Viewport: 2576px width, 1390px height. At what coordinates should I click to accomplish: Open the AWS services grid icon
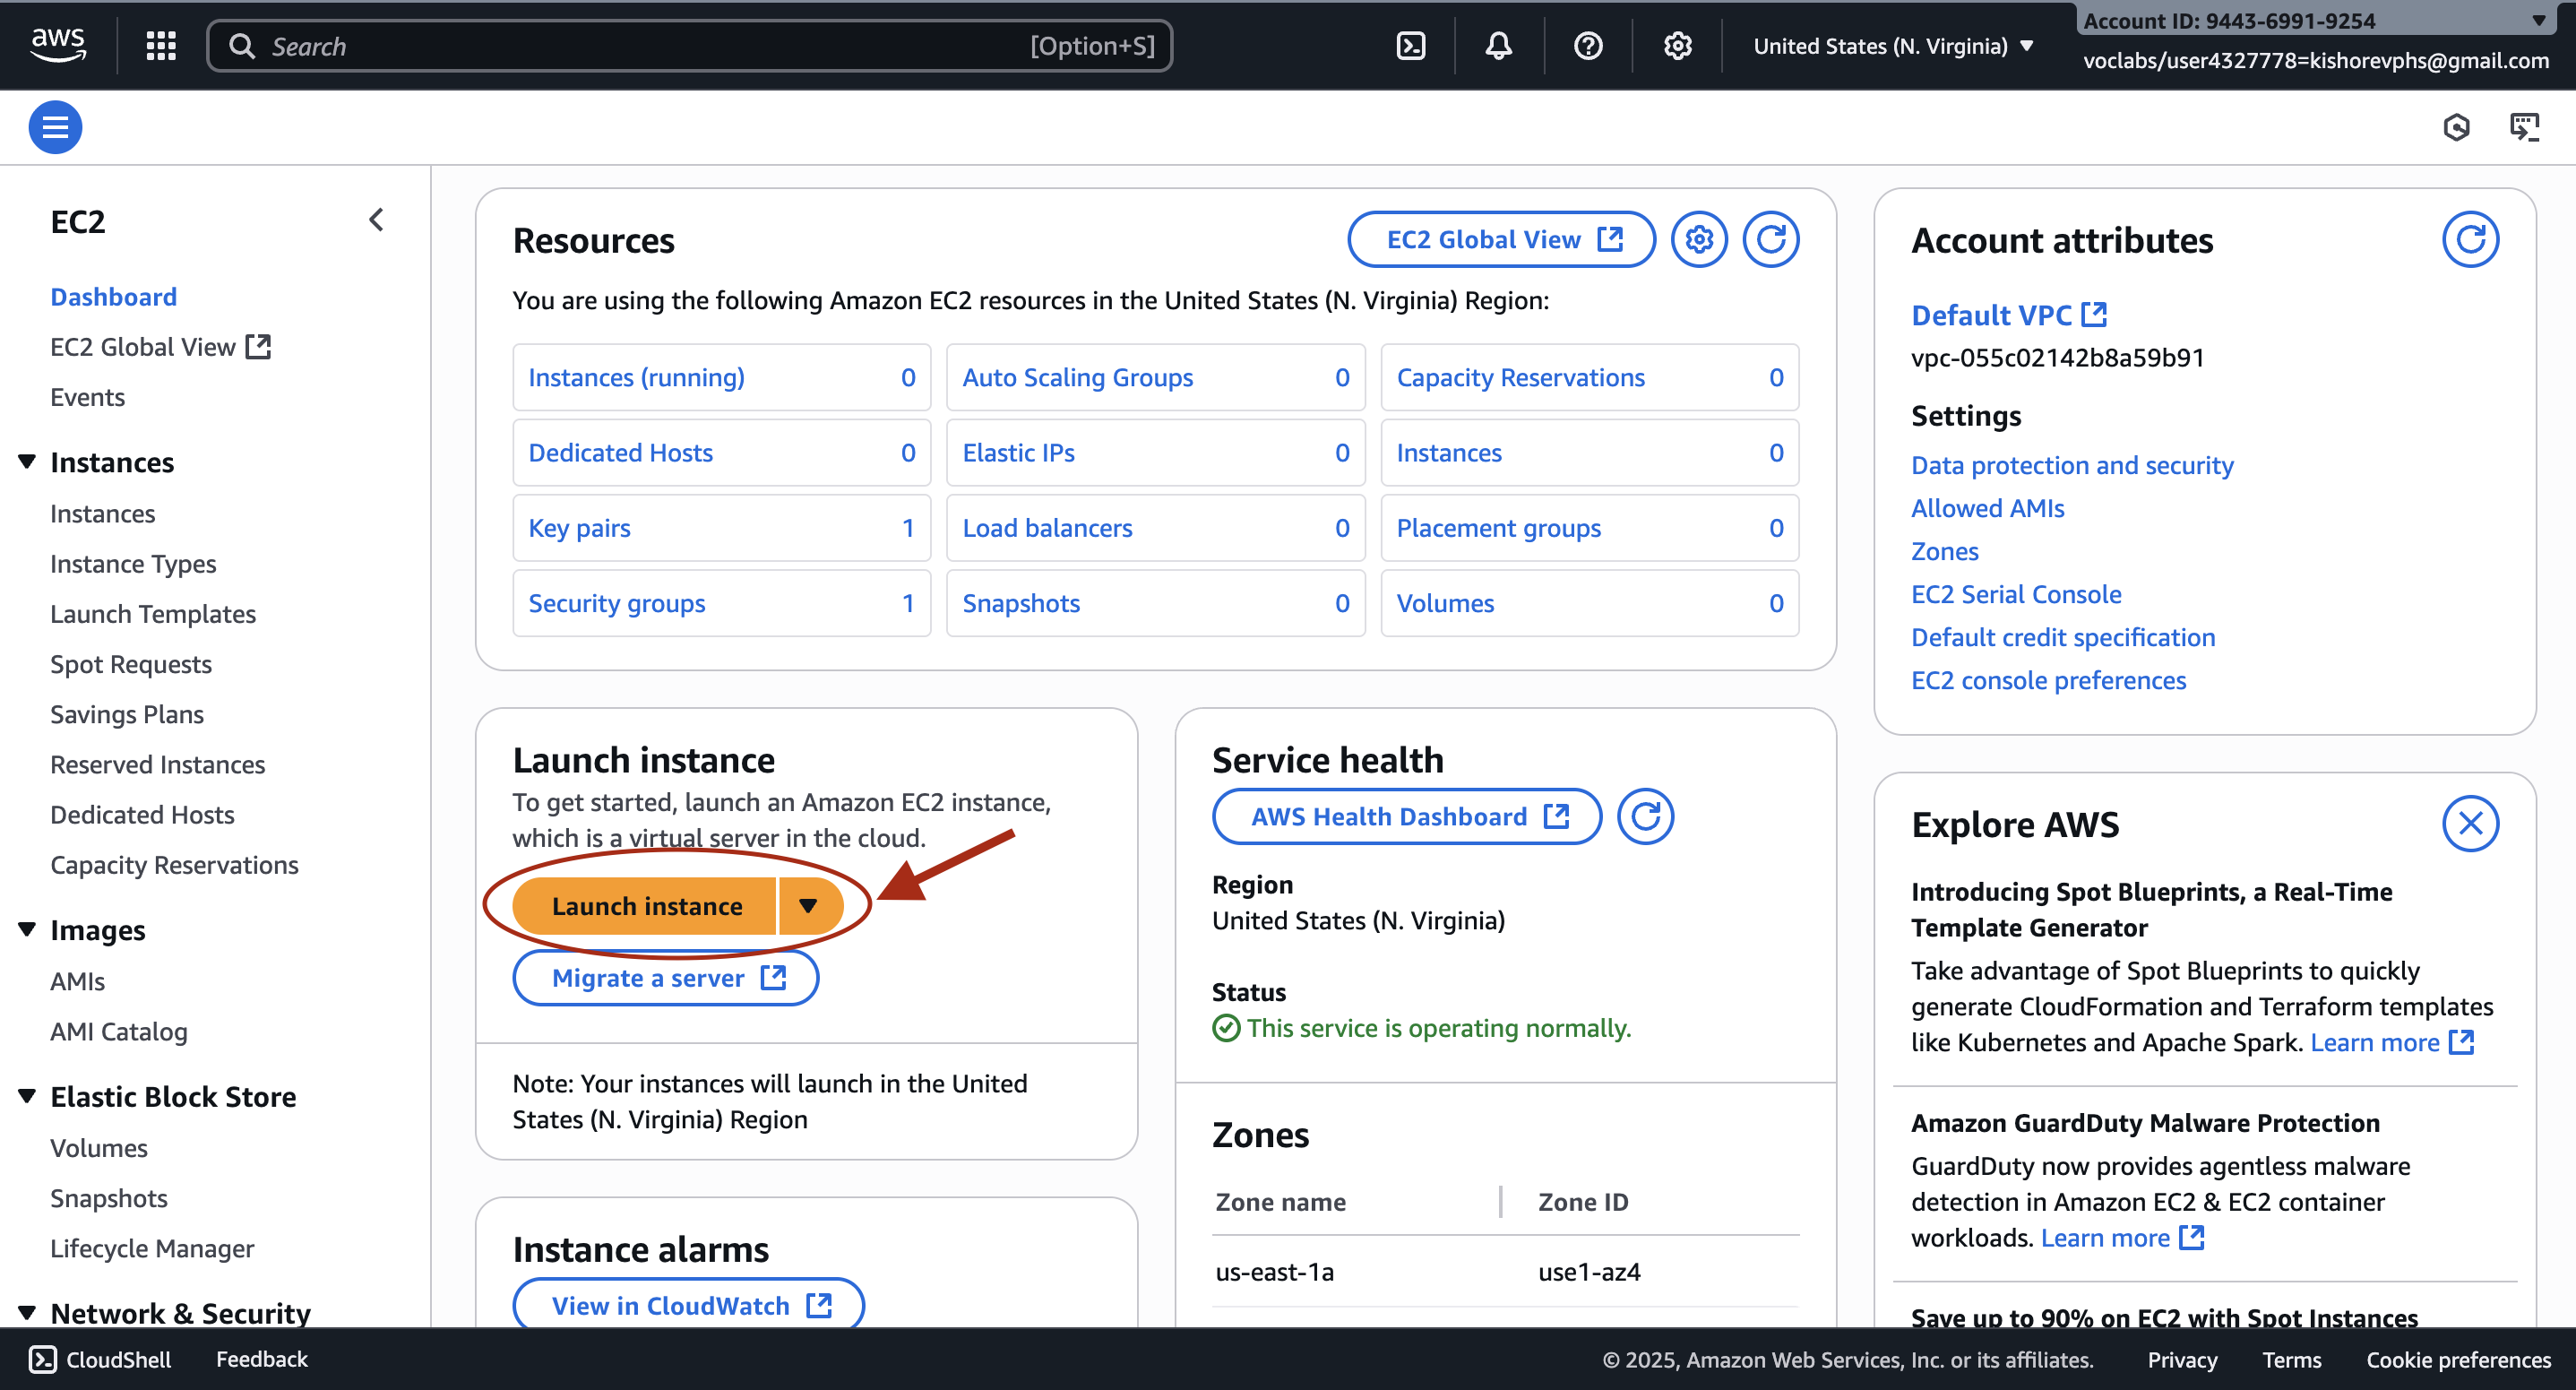click(x=160, y=45)
